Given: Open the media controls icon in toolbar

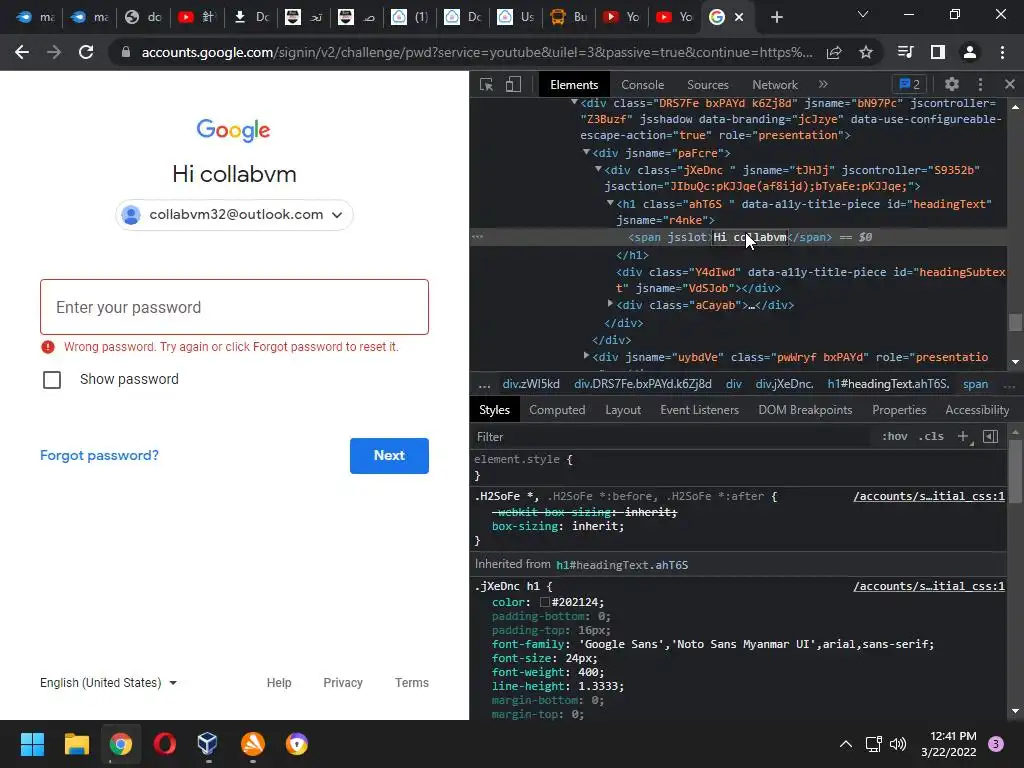Looking at the screenshot, I should (905, 52).
